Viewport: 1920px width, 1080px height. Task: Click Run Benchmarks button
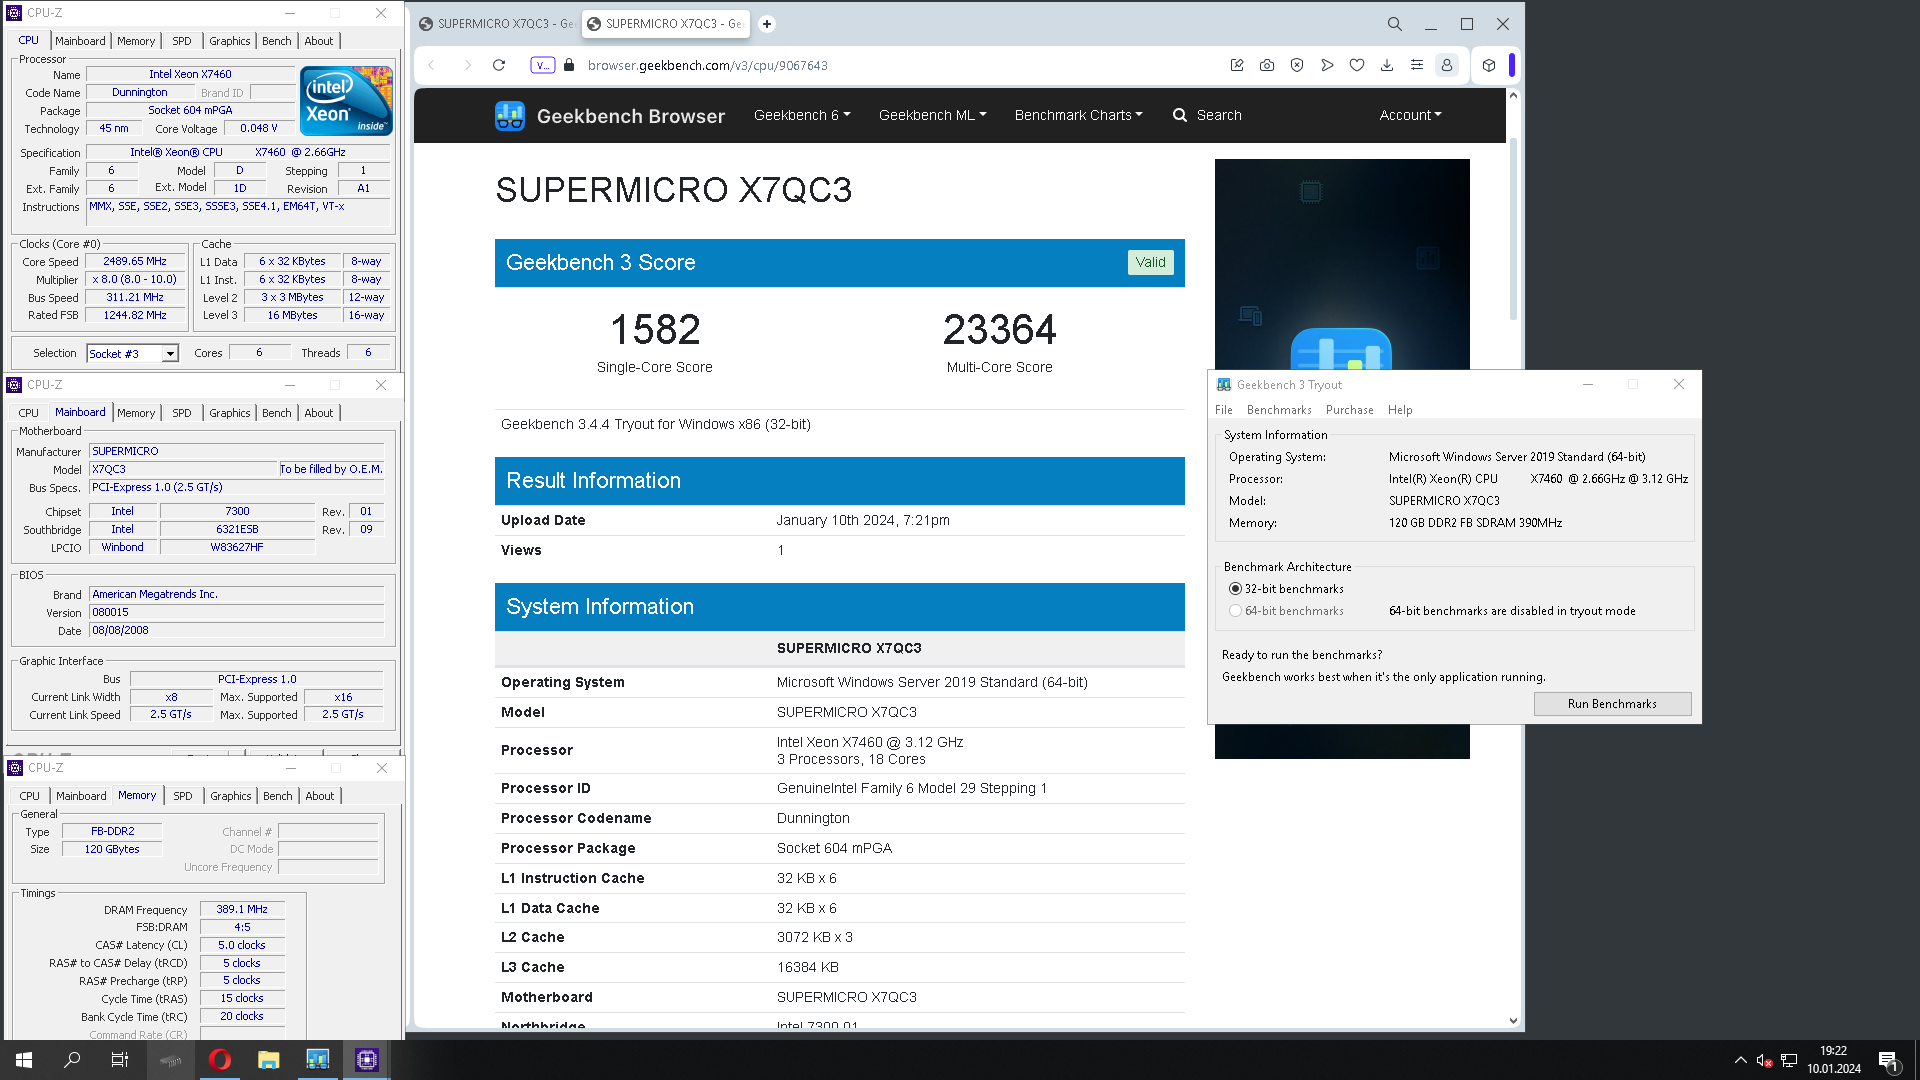tap(1612, 704)
